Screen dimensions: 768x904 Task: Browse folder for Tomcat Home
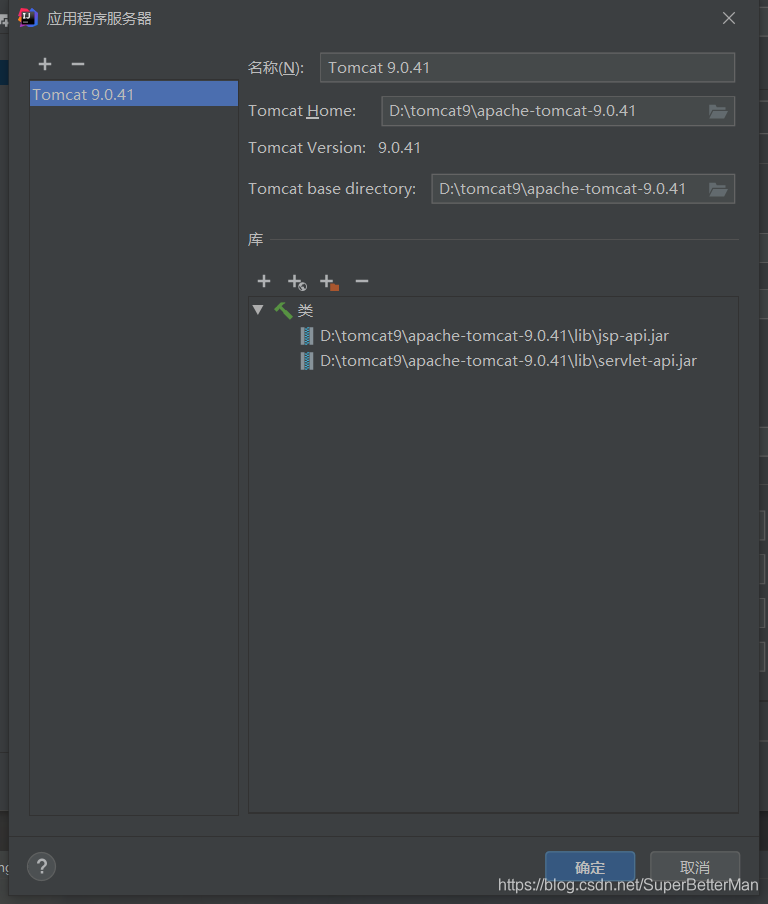(718, 111)
